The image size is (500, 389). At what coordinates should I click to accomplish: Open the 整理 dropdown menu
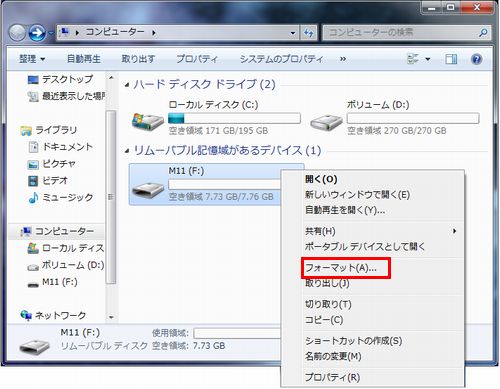point(32,59)
